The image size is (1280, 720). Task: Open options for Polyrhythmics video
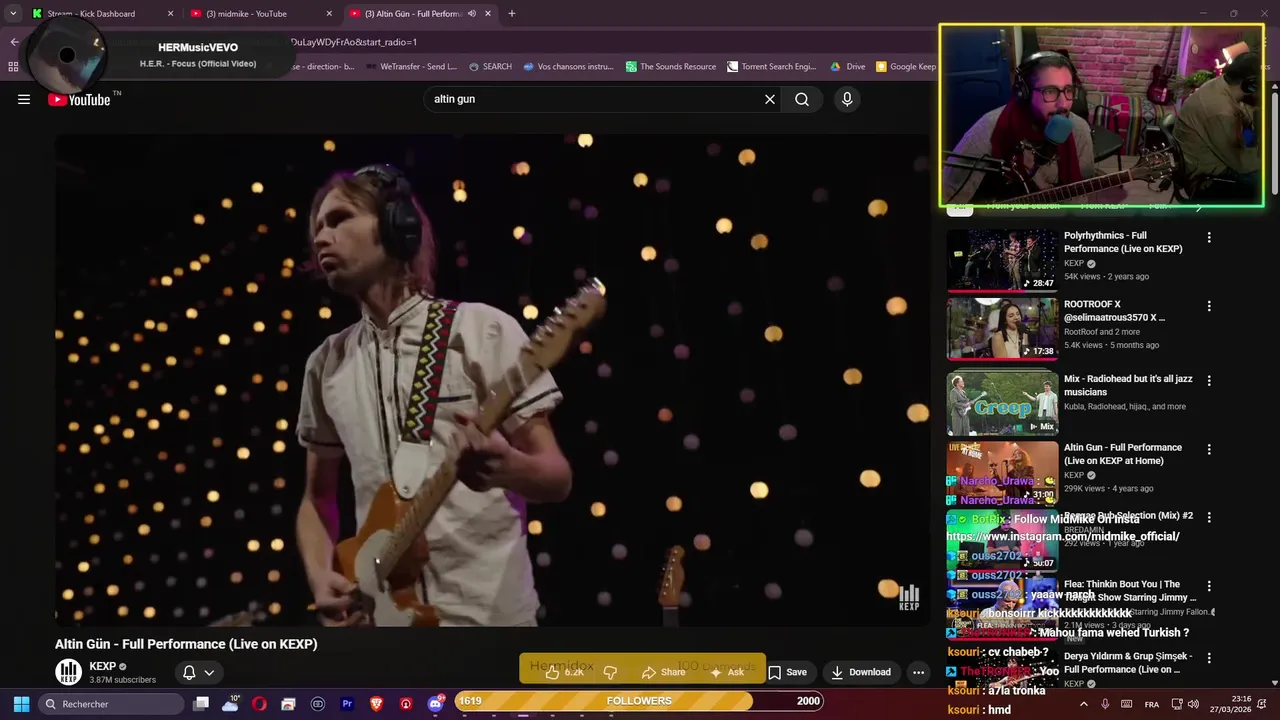[1209, 238]
